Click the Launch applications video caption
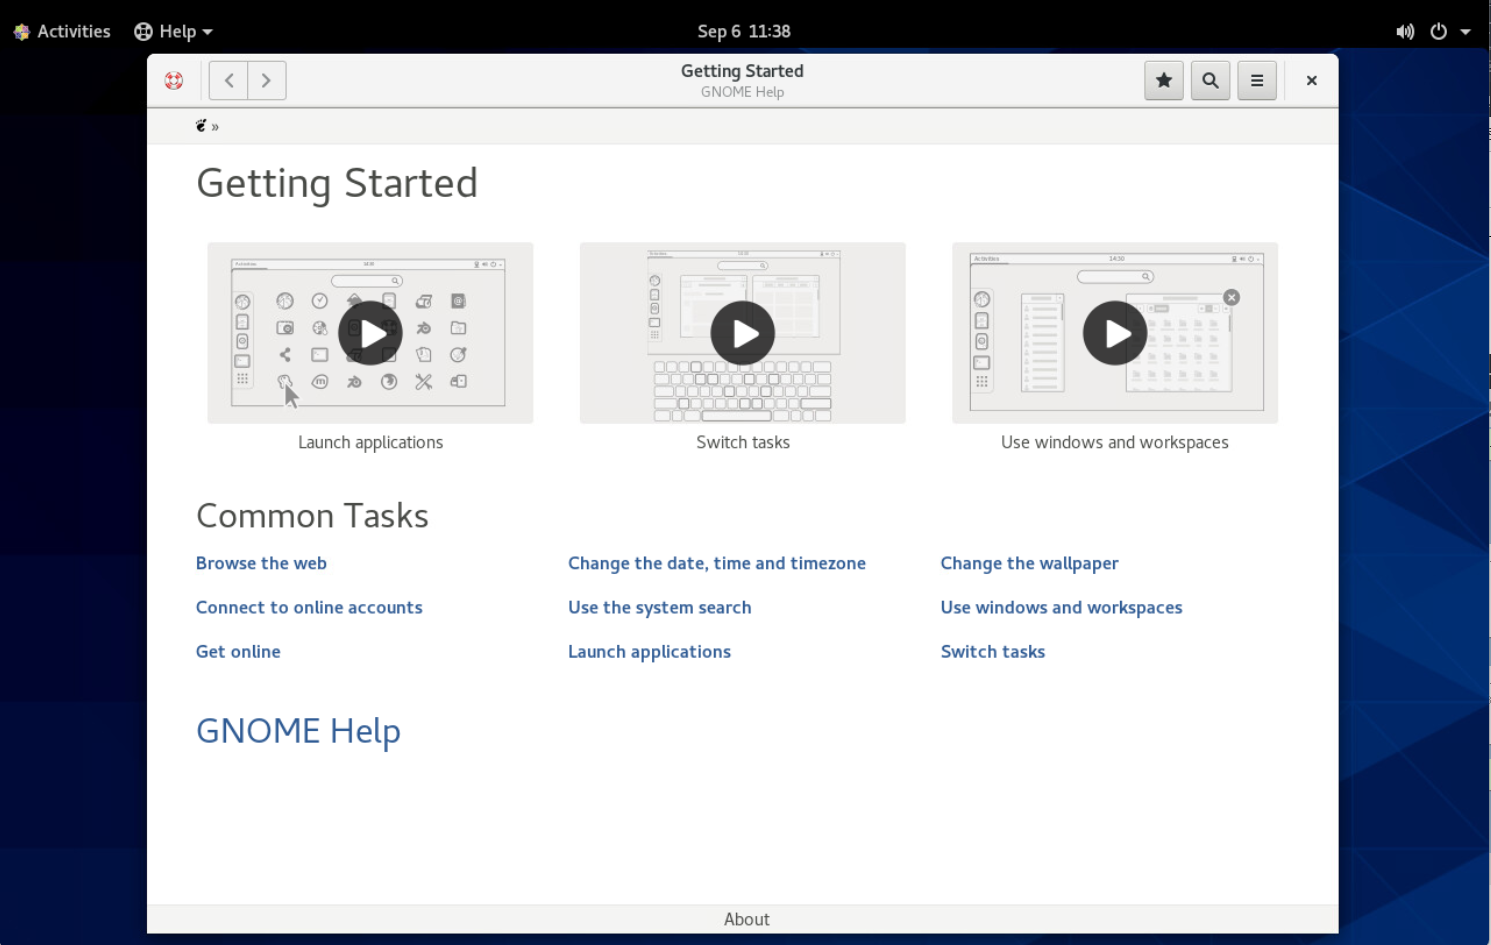This screenshot has width=1491, height=945. click(x=370, y=442)
